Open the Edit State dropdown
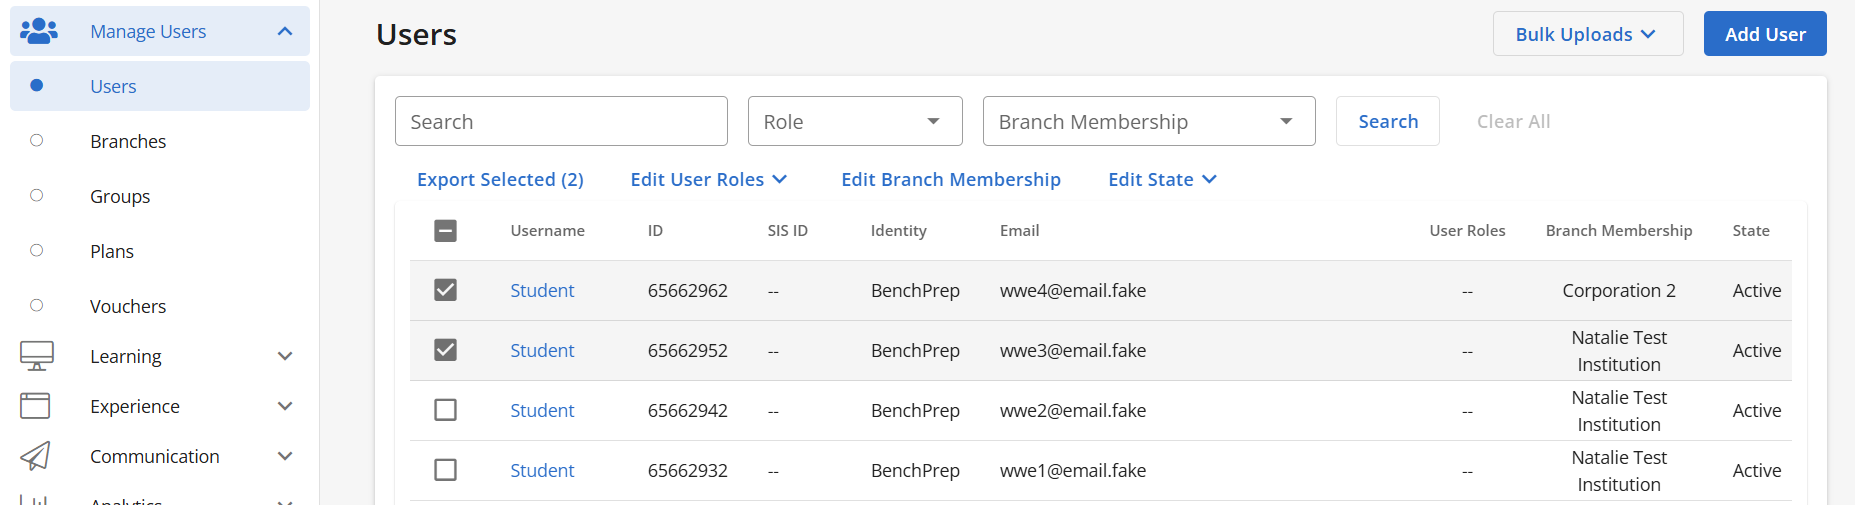Screen dimensions: 1855x505 coord(1163,179)
